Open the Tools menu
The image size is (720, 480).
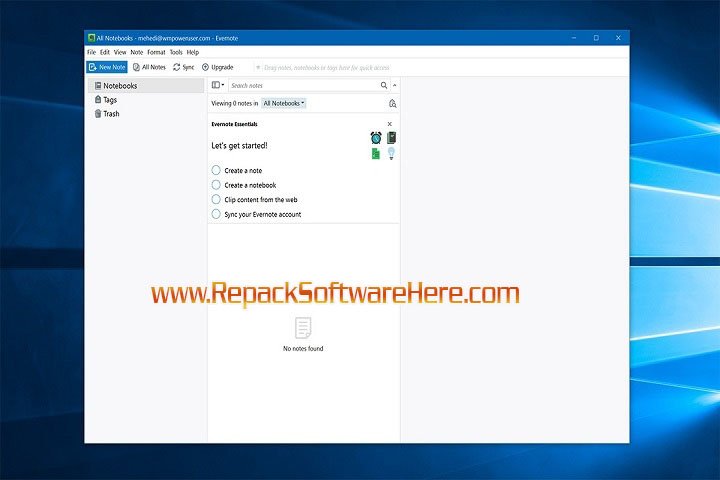coord(176,52)
